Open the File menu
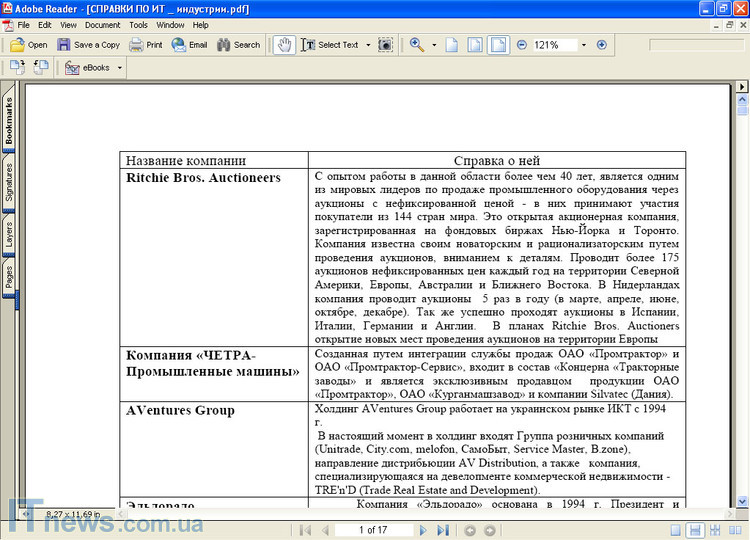The height and width of the screenshot is (540, 750). click(x=23, y=25)
